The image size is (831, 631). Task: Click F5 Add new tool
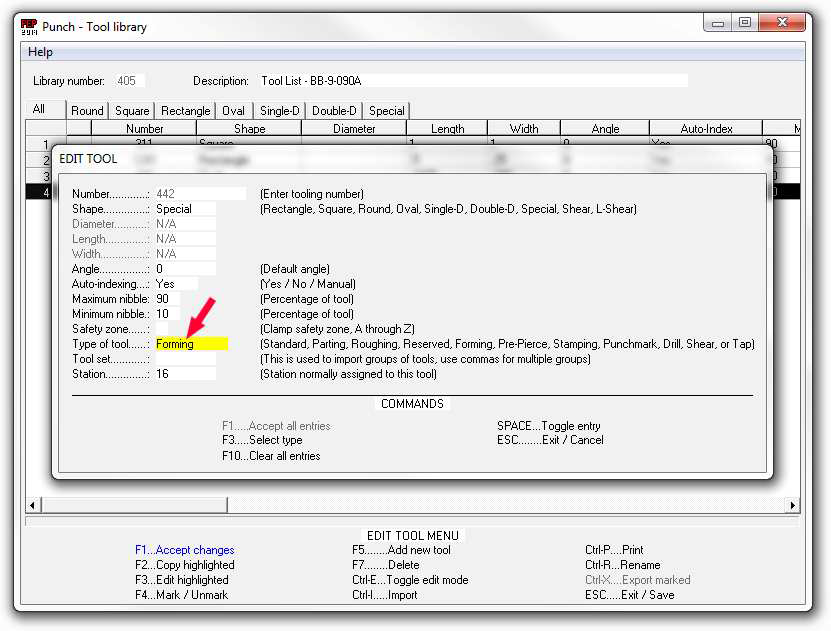(x=401, y=550)
